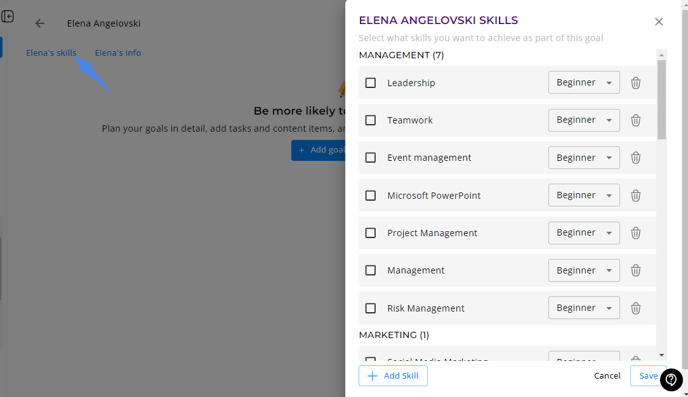Go back using the left arrow icon

(40, 23)
